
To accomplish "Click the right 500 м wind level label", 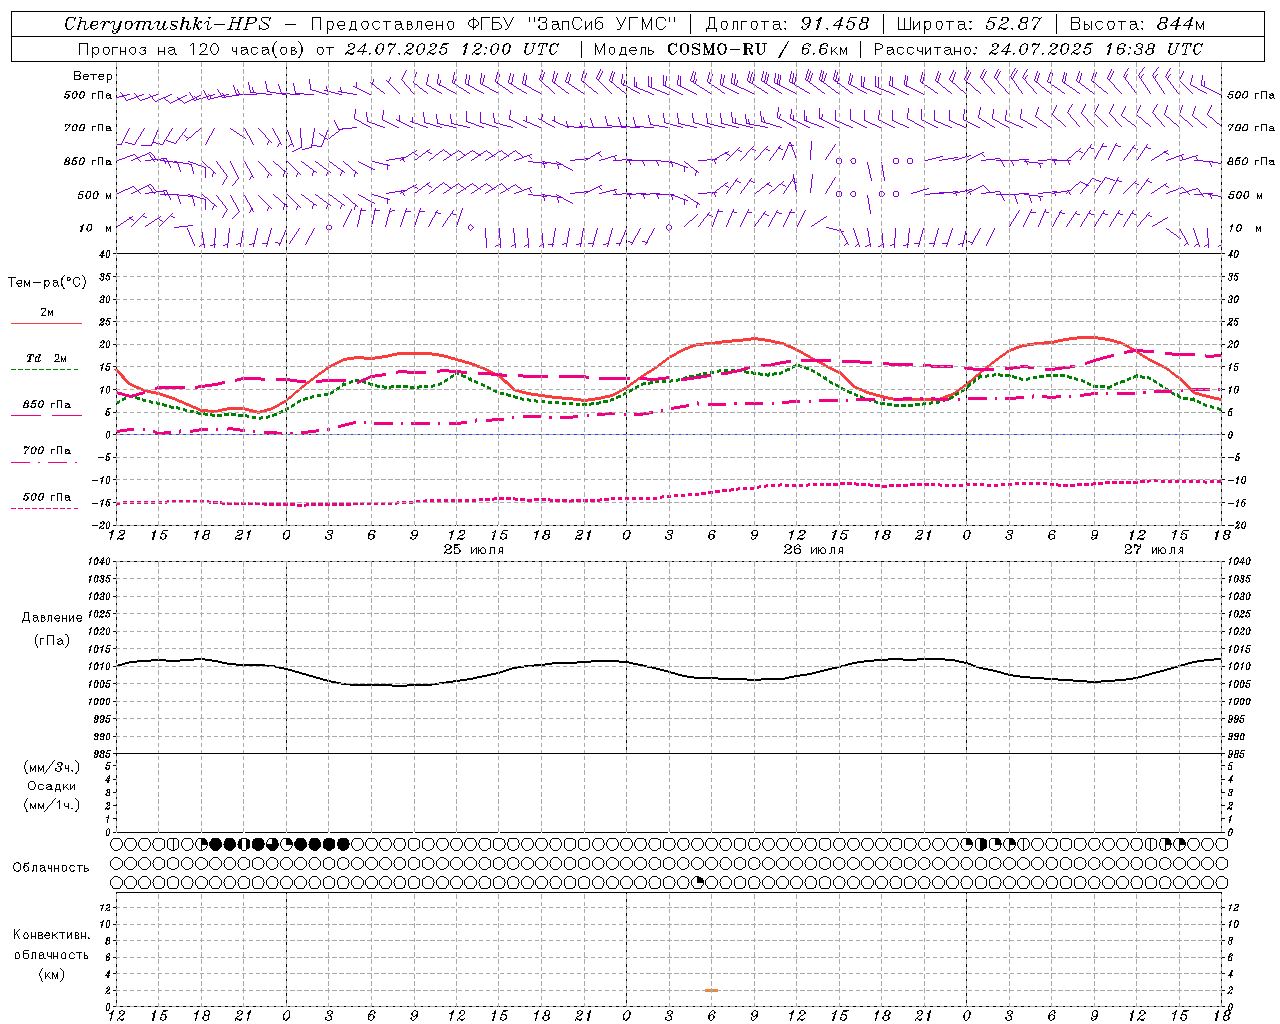I will (x=1245, y=195).
